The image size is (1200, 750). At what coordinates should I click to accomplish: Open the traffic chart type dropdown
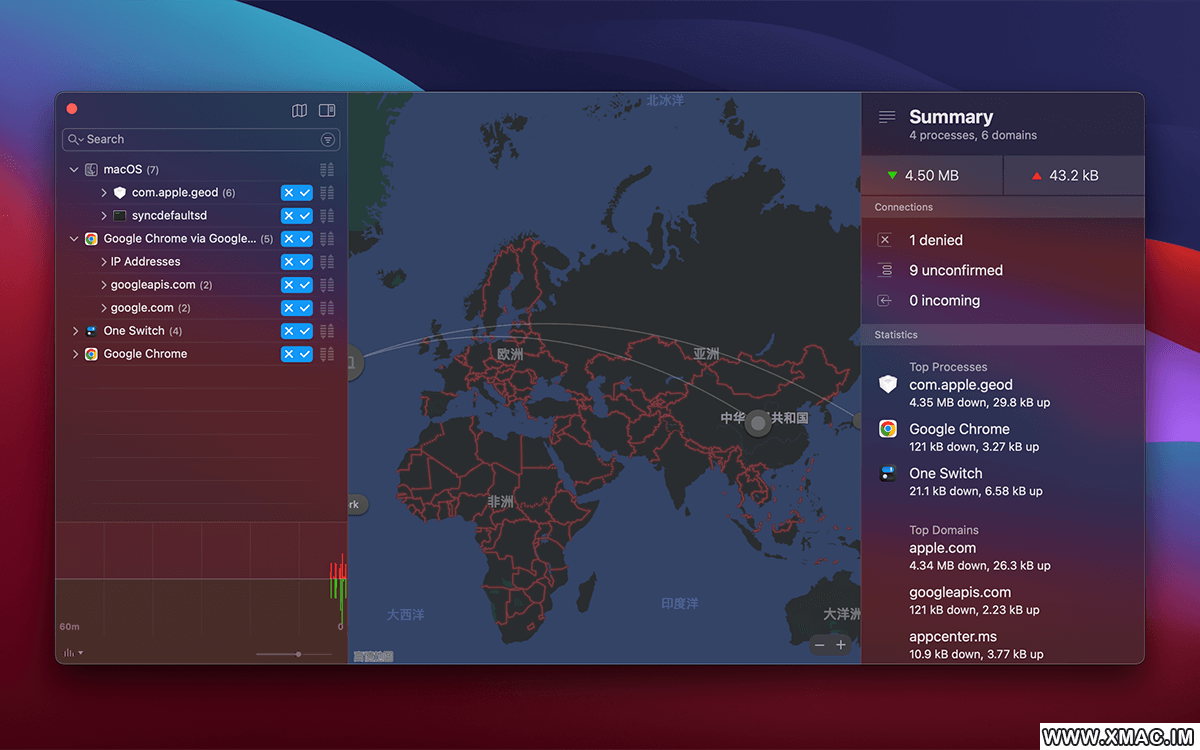click(73, 653)
